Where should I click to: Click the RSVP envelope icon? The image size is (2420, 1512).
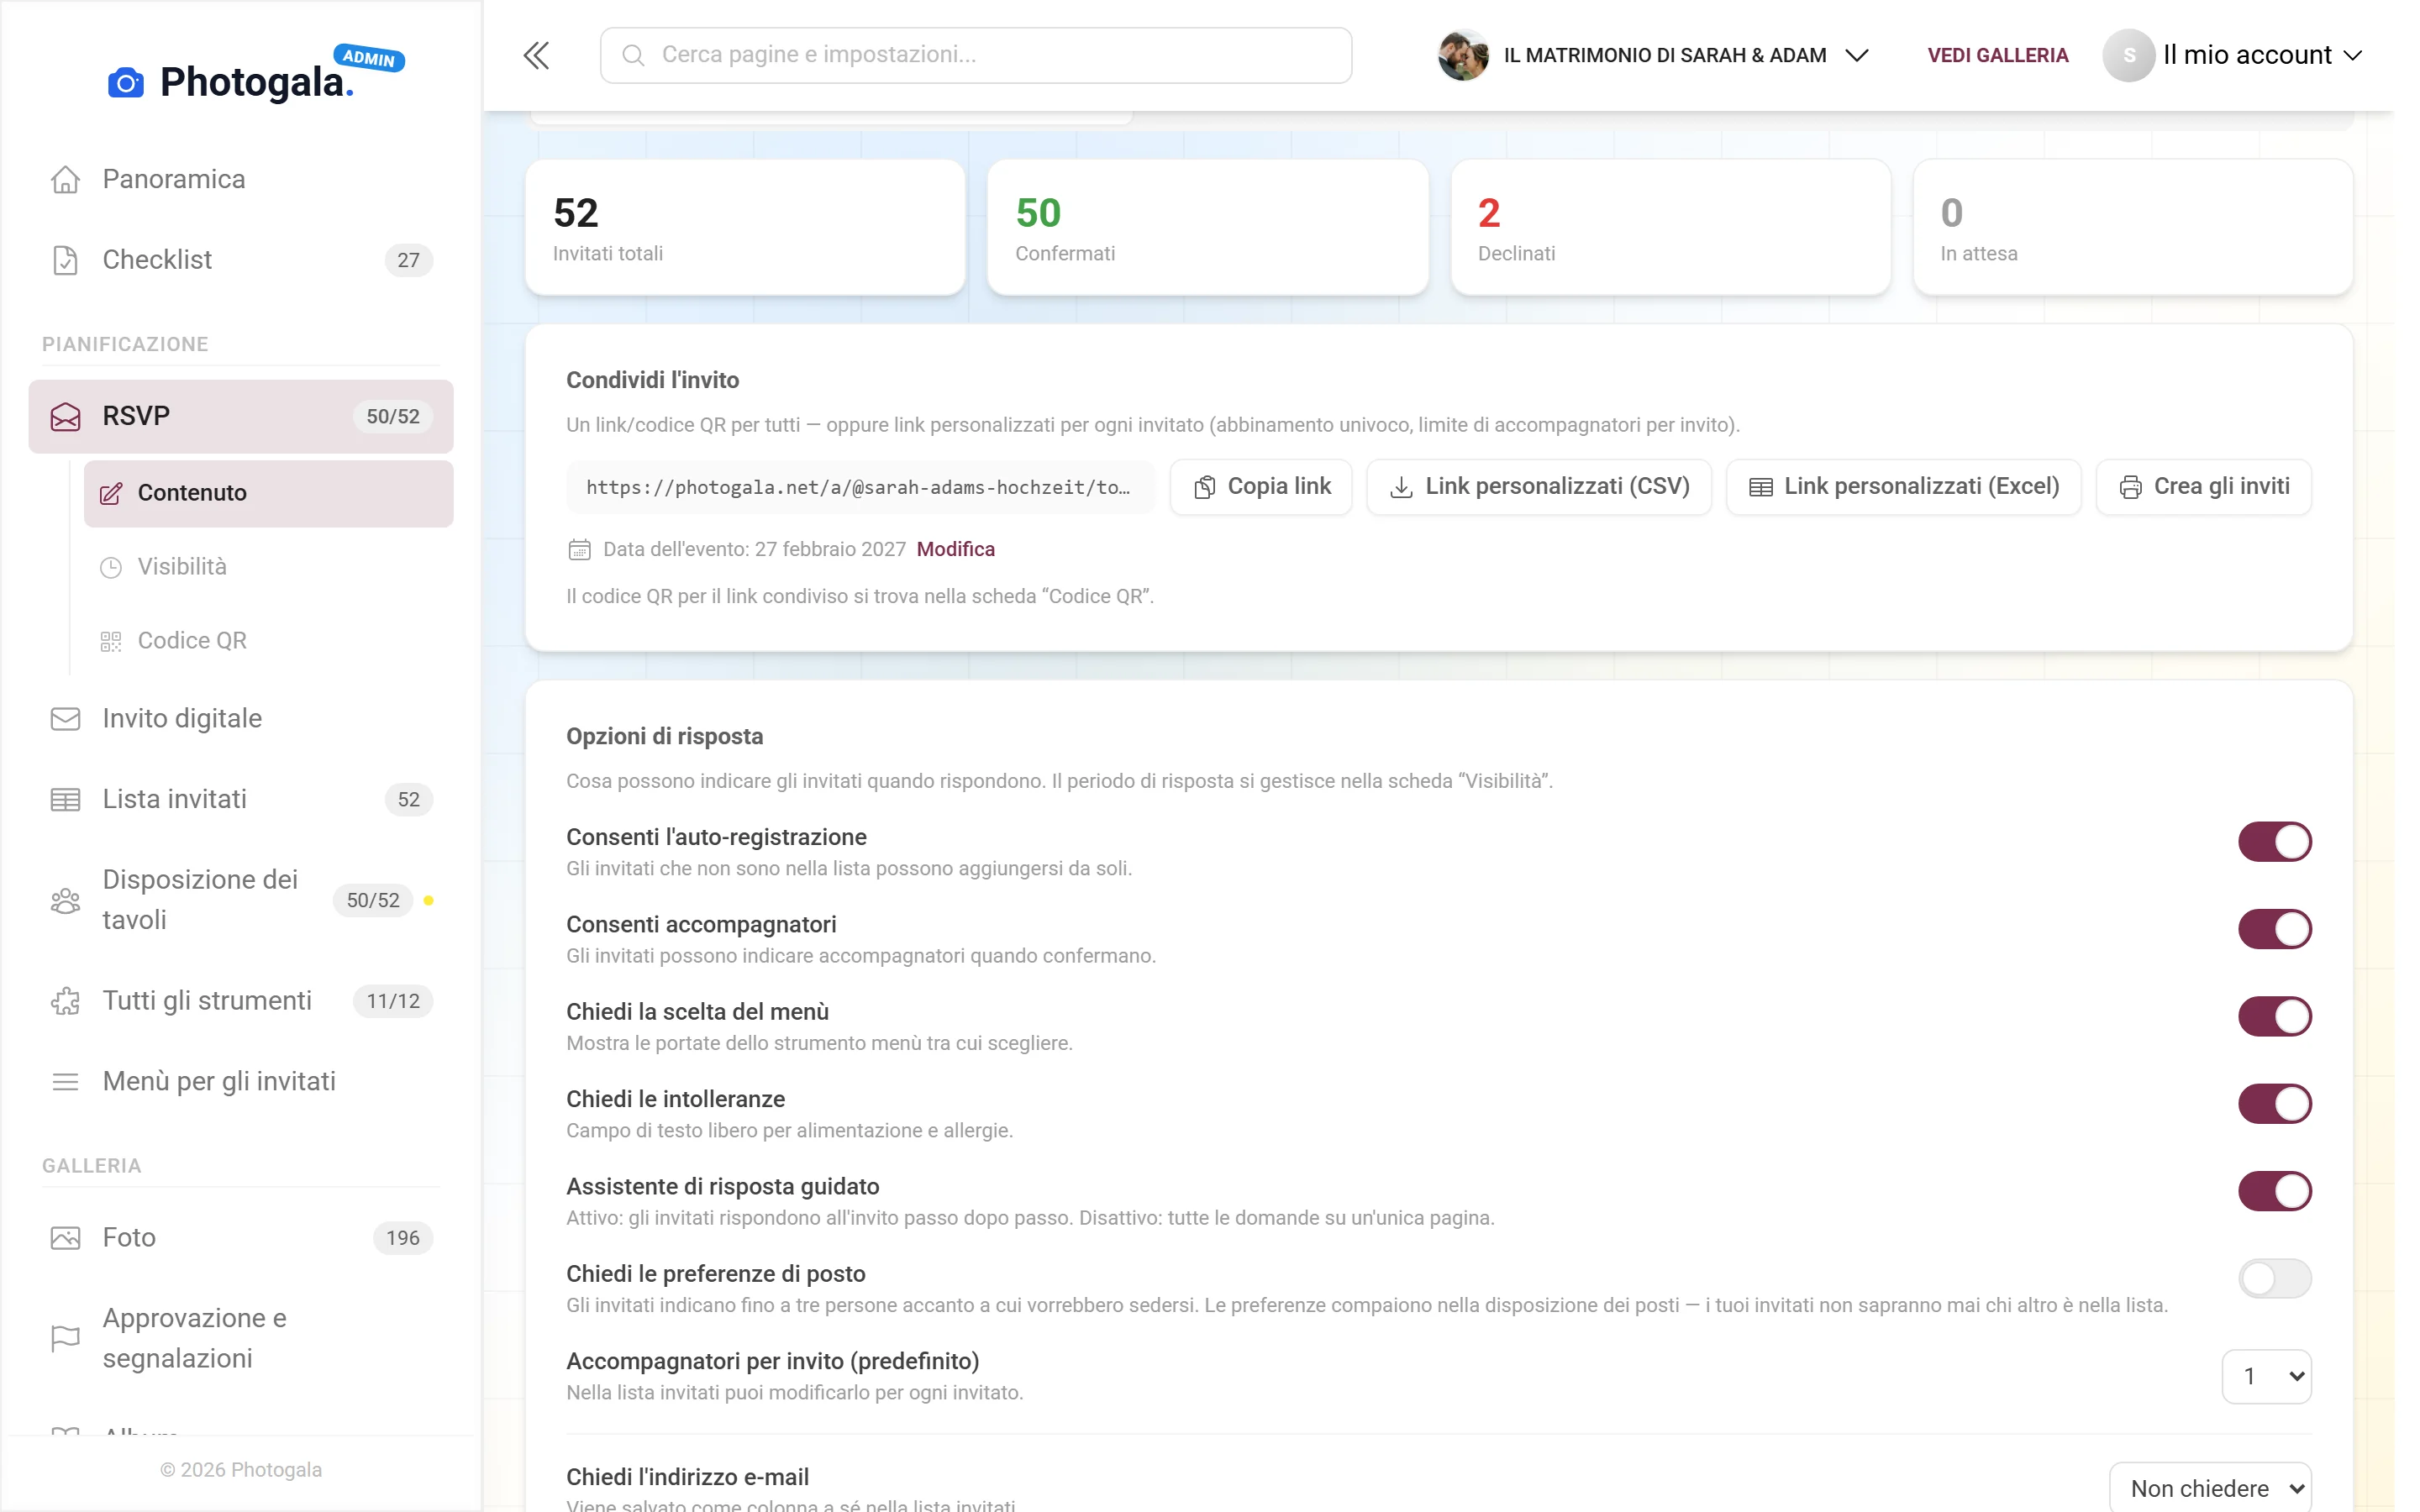click(x=65, y=416)
